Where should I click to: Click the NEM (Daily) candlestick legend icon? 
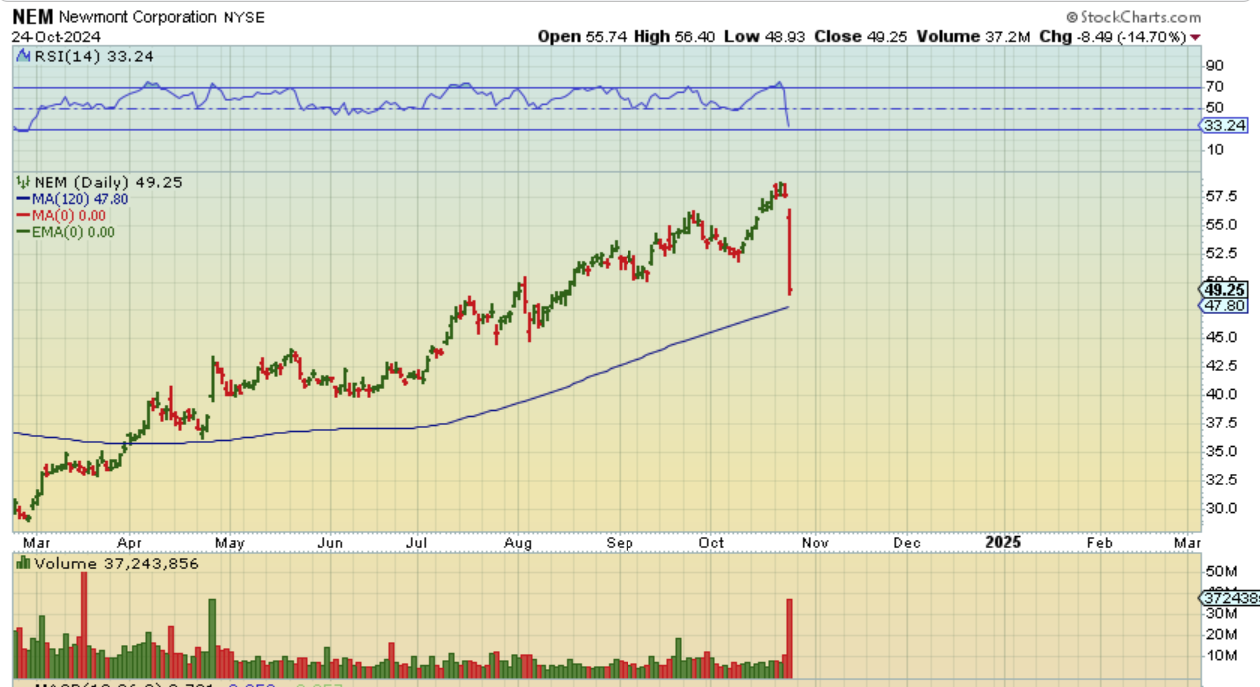click(24, 182)
